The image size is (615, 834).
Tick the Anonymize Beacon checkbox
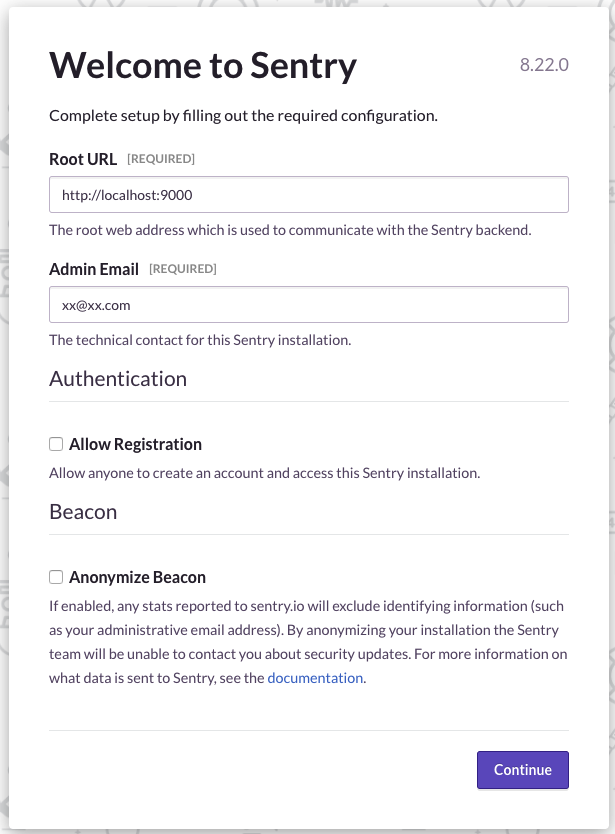click(56, 577)
